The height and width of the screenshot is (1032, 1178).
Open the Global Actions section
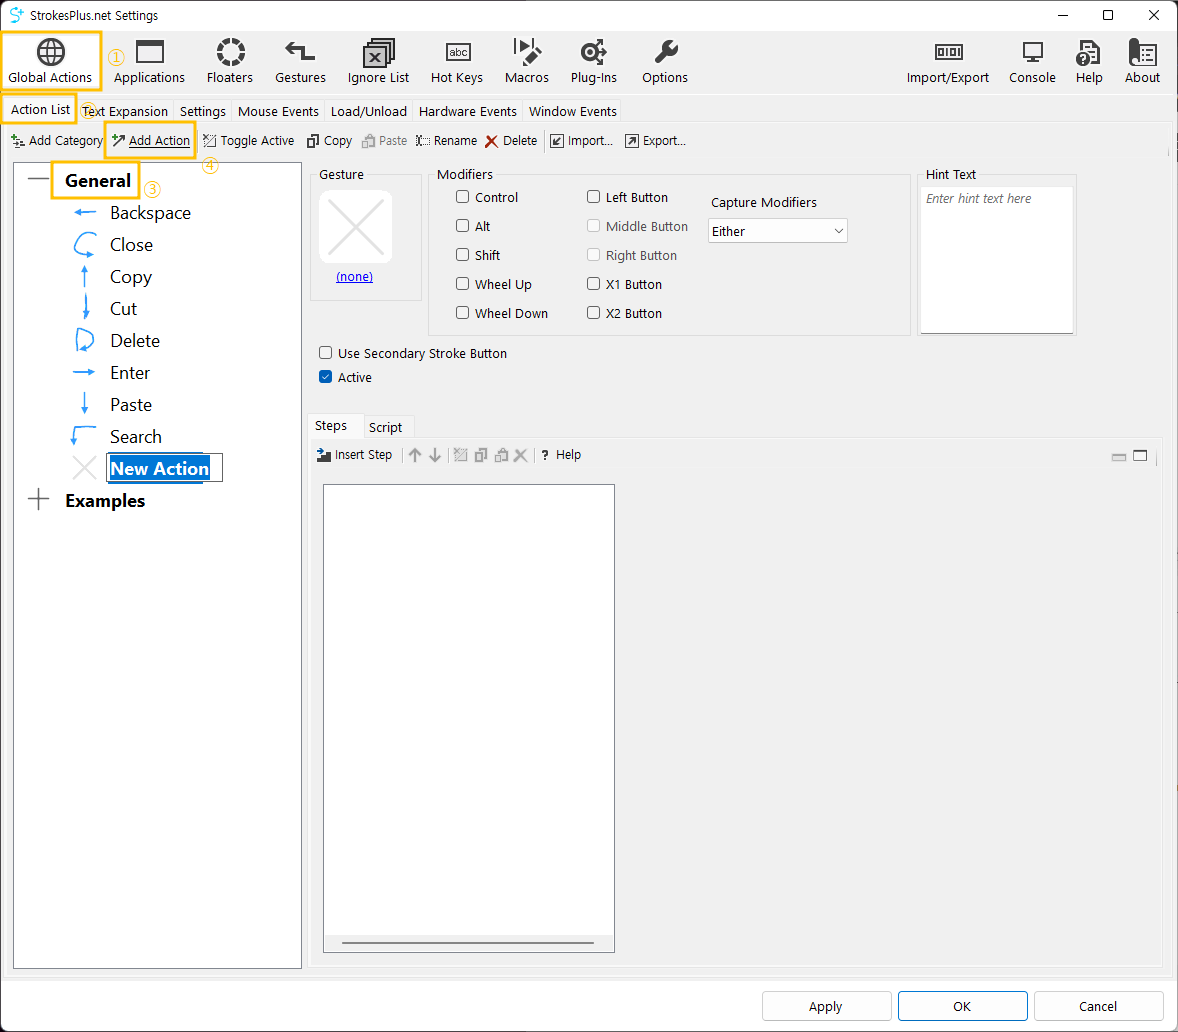point(50,62)
